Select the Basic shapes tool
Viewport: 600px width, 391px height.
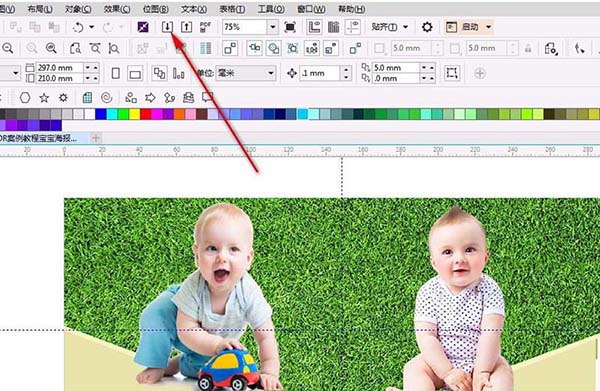(131, 98)
